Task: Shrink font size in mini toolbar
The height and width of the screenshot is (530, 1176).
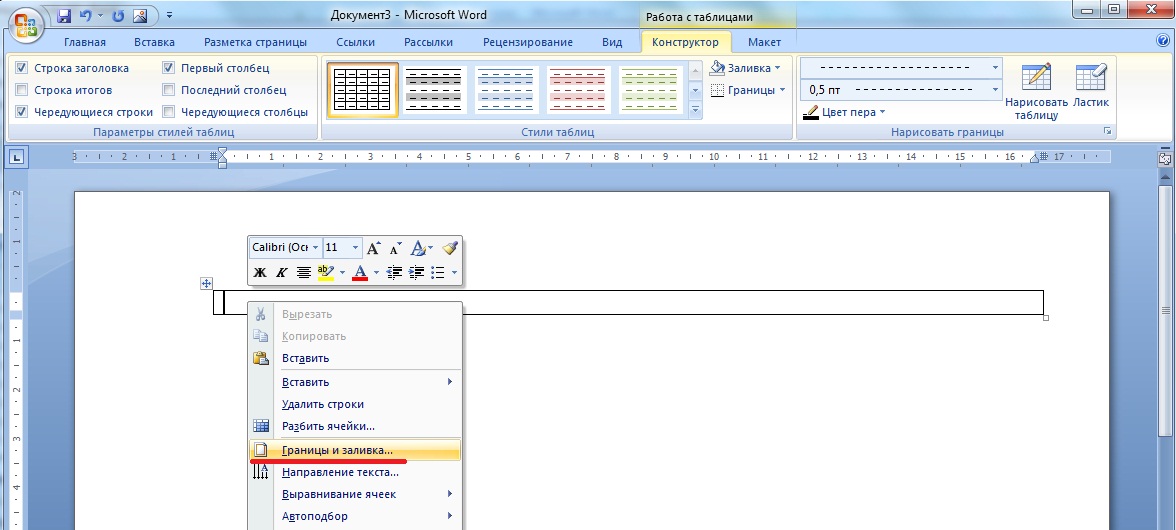Action: 395,247
